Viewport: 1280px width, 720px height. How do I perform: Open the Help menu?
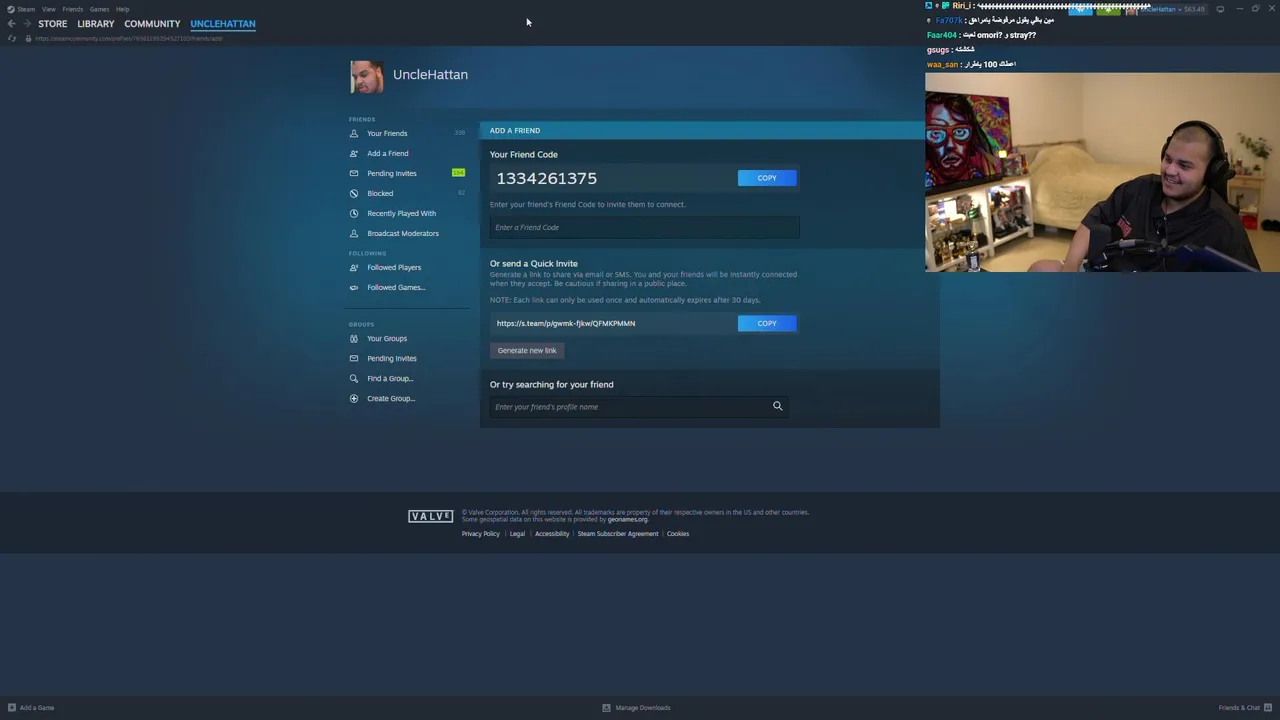coord(122,9)
